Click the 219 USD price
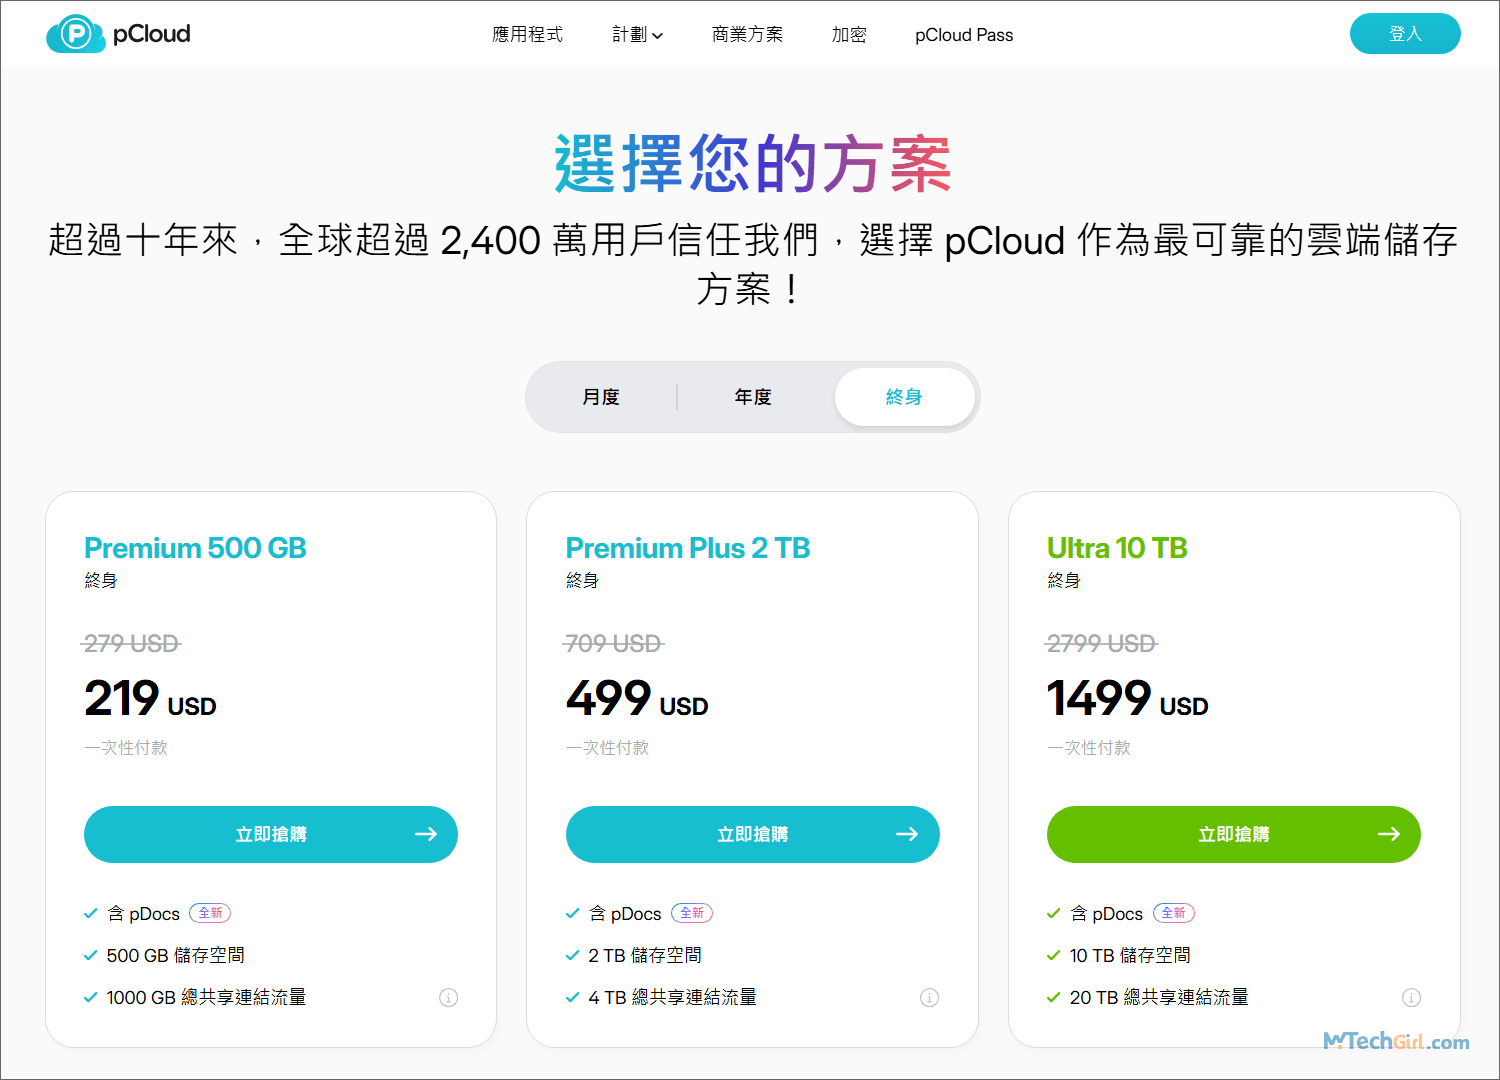This screenshot has height=1080, width=1500. click(150, 698)
